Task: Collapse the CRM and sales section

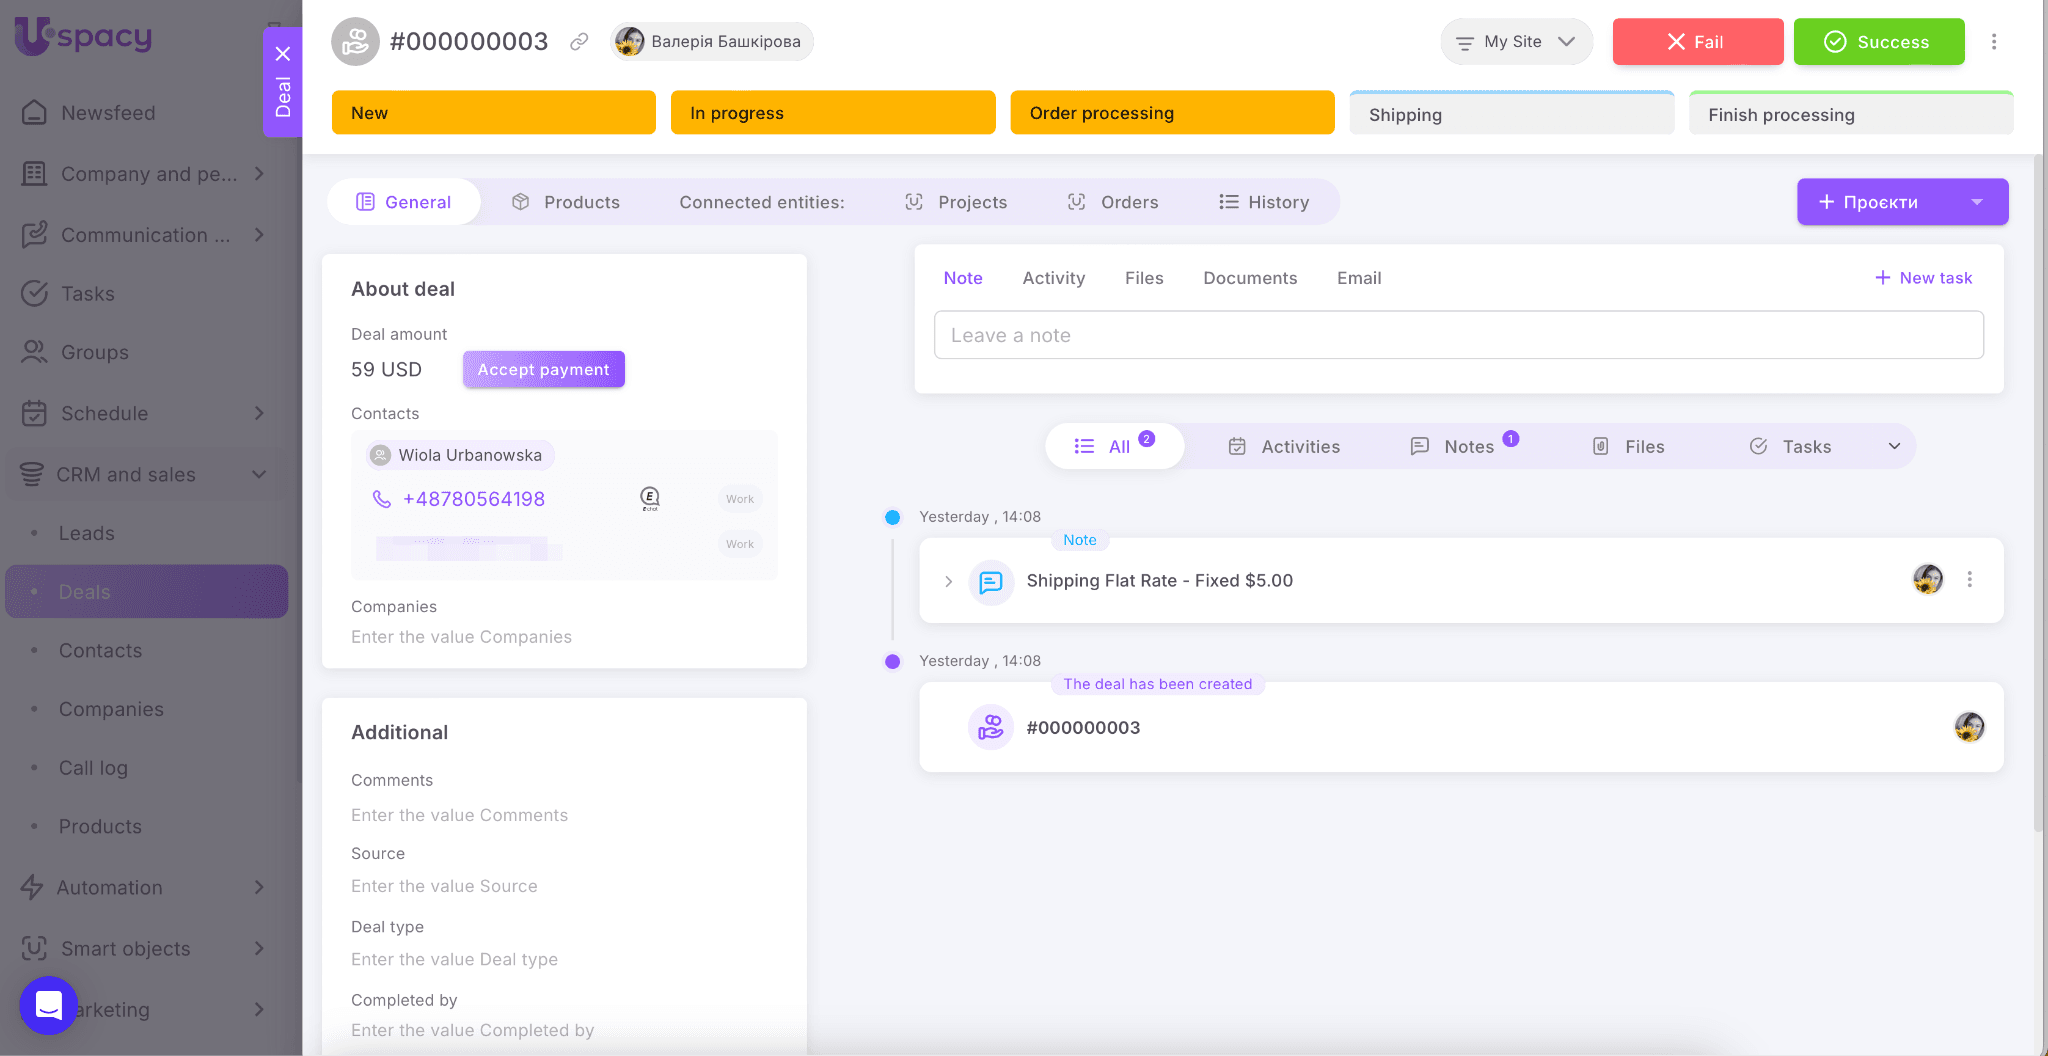Action: click(x=259, y=475)
